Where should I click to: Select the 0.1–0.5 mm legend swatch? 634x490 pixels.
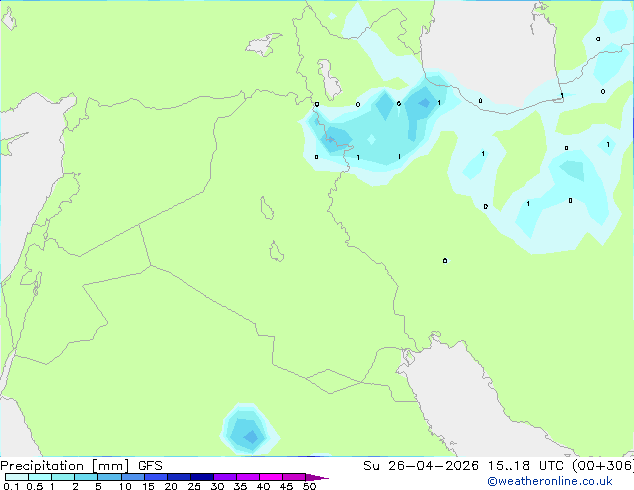pos(17,477)
